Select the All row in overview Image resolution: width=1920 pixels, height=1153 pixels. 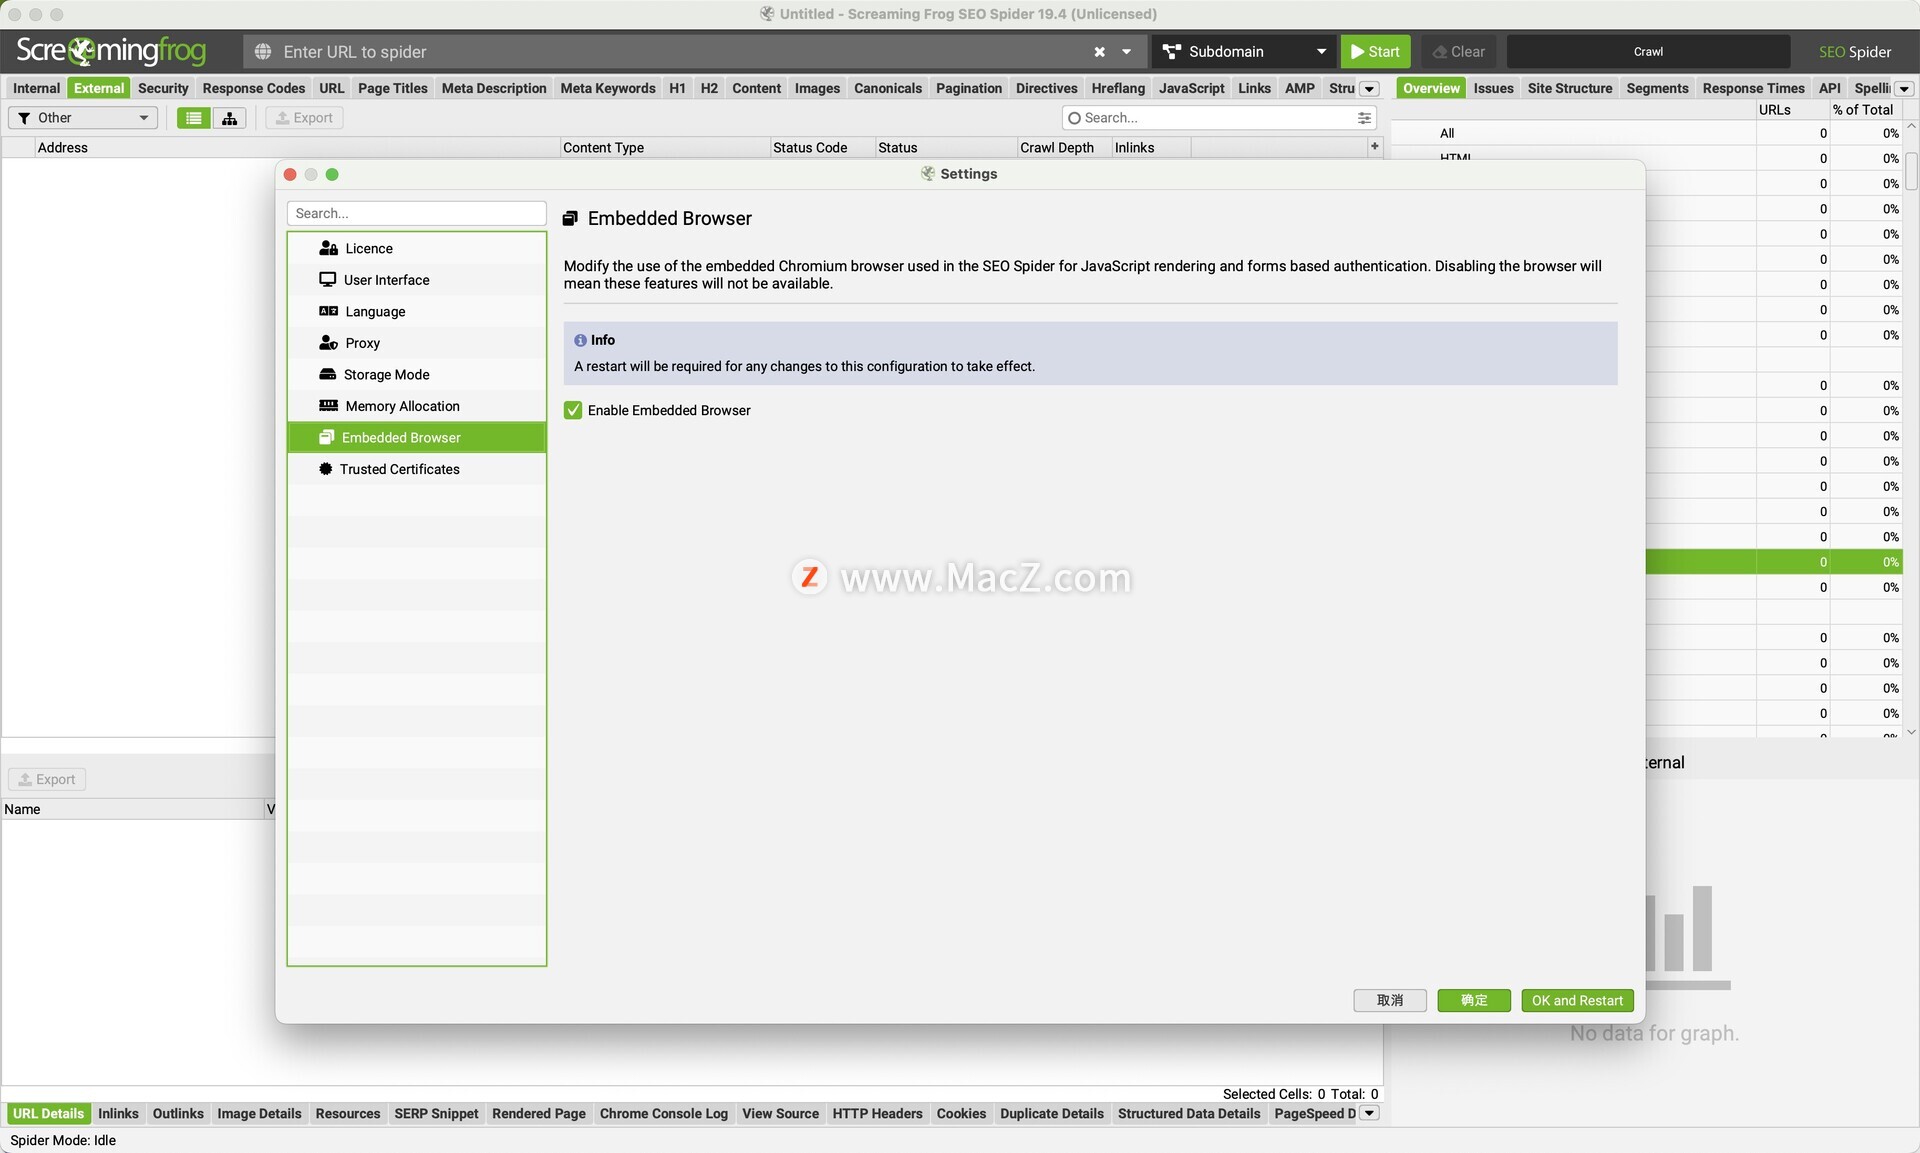1648,133
